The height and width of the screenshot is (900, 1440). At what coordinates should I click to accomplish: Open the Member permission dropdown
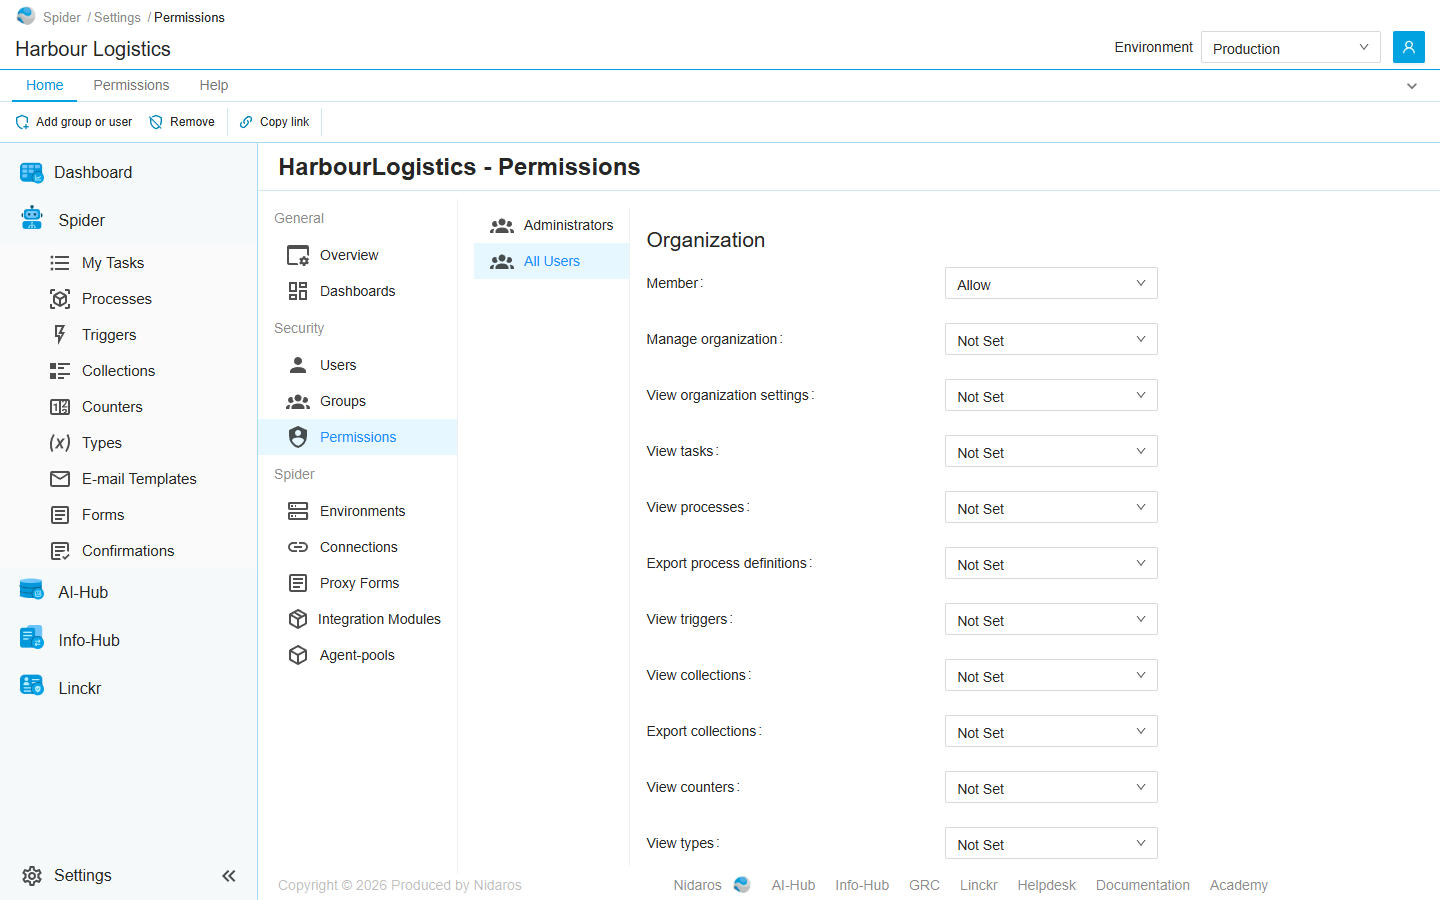[x=1051, y=283]
